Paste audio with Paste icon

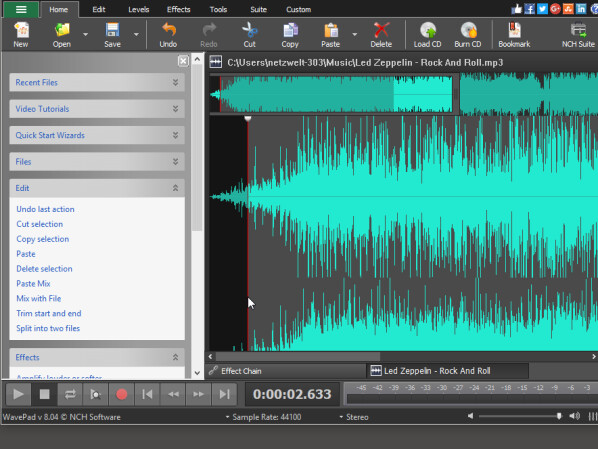(x=331, y=35)
